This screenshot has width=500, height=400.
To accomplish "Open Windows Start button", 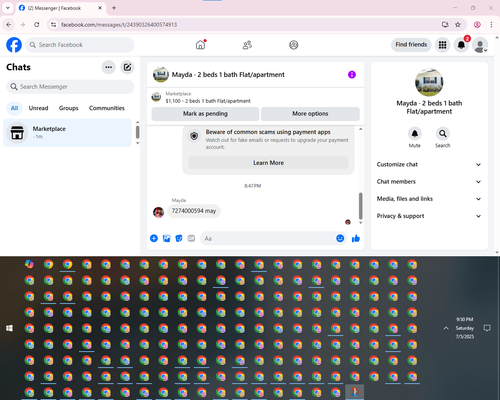I will tap(9, 328).
